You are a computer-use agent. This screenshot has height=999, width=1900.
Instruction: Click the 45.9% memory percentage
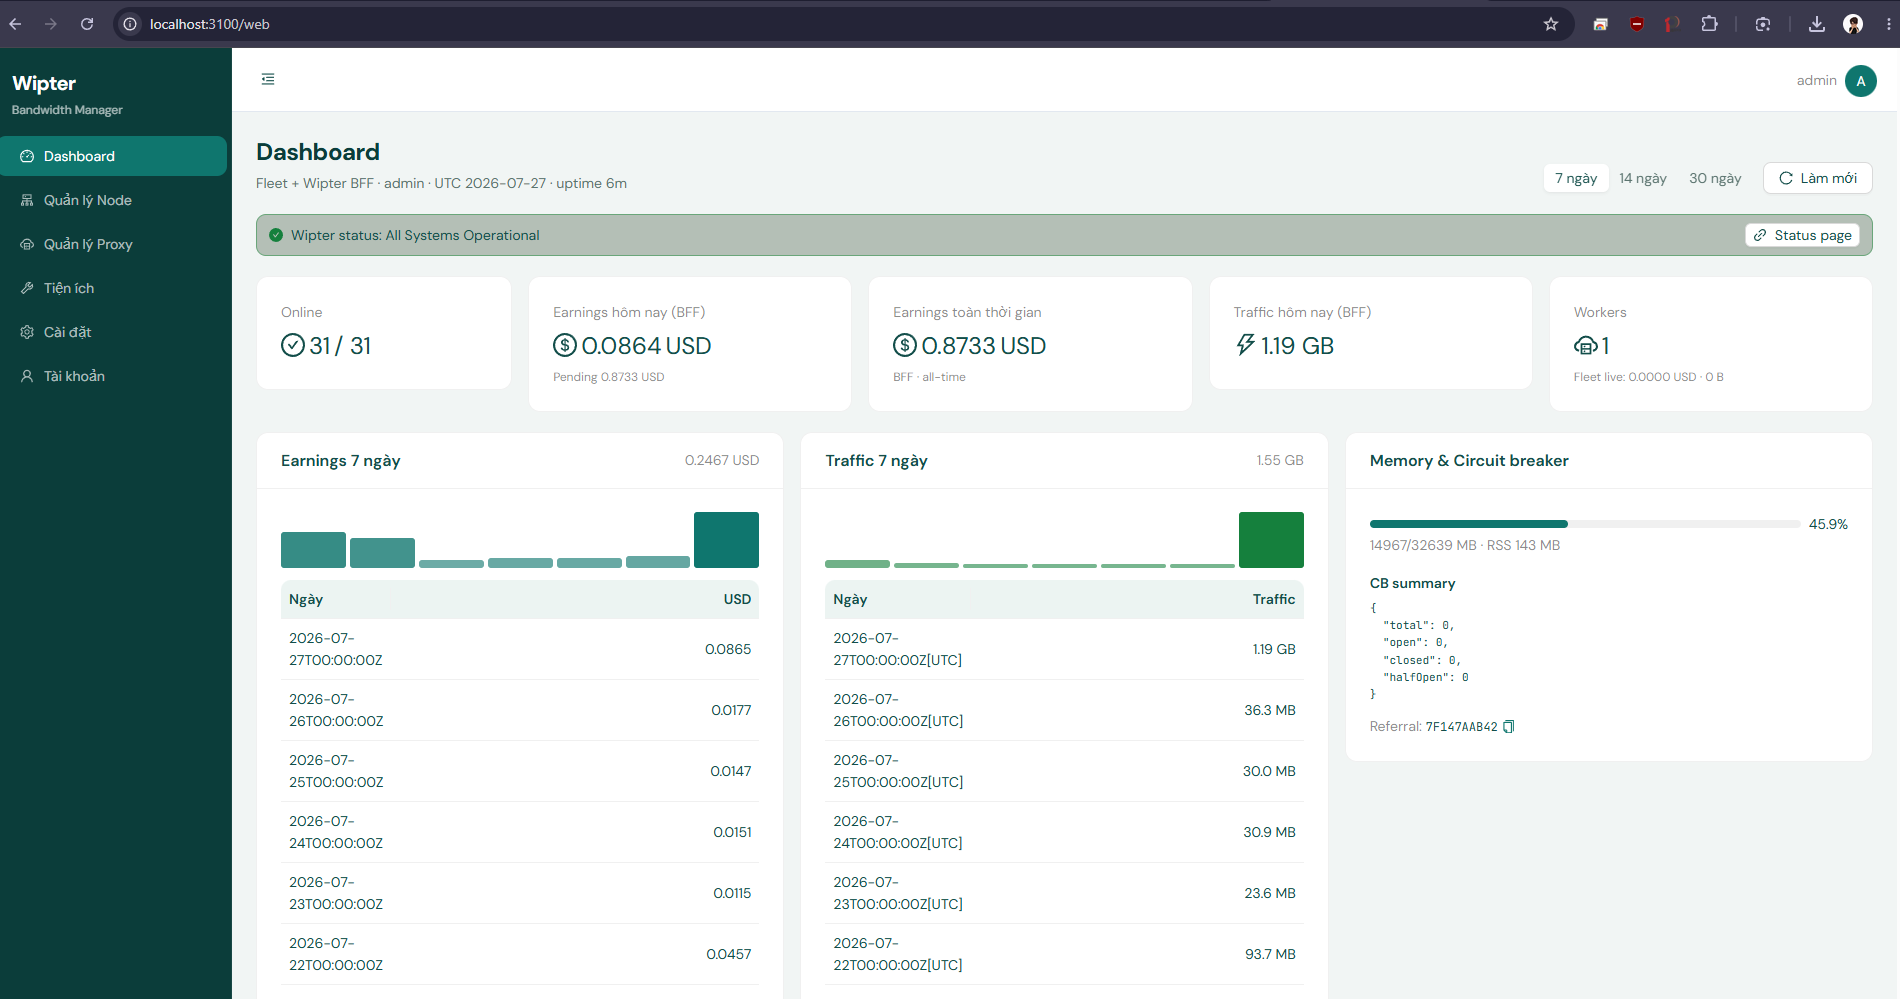pos(1828,524)
